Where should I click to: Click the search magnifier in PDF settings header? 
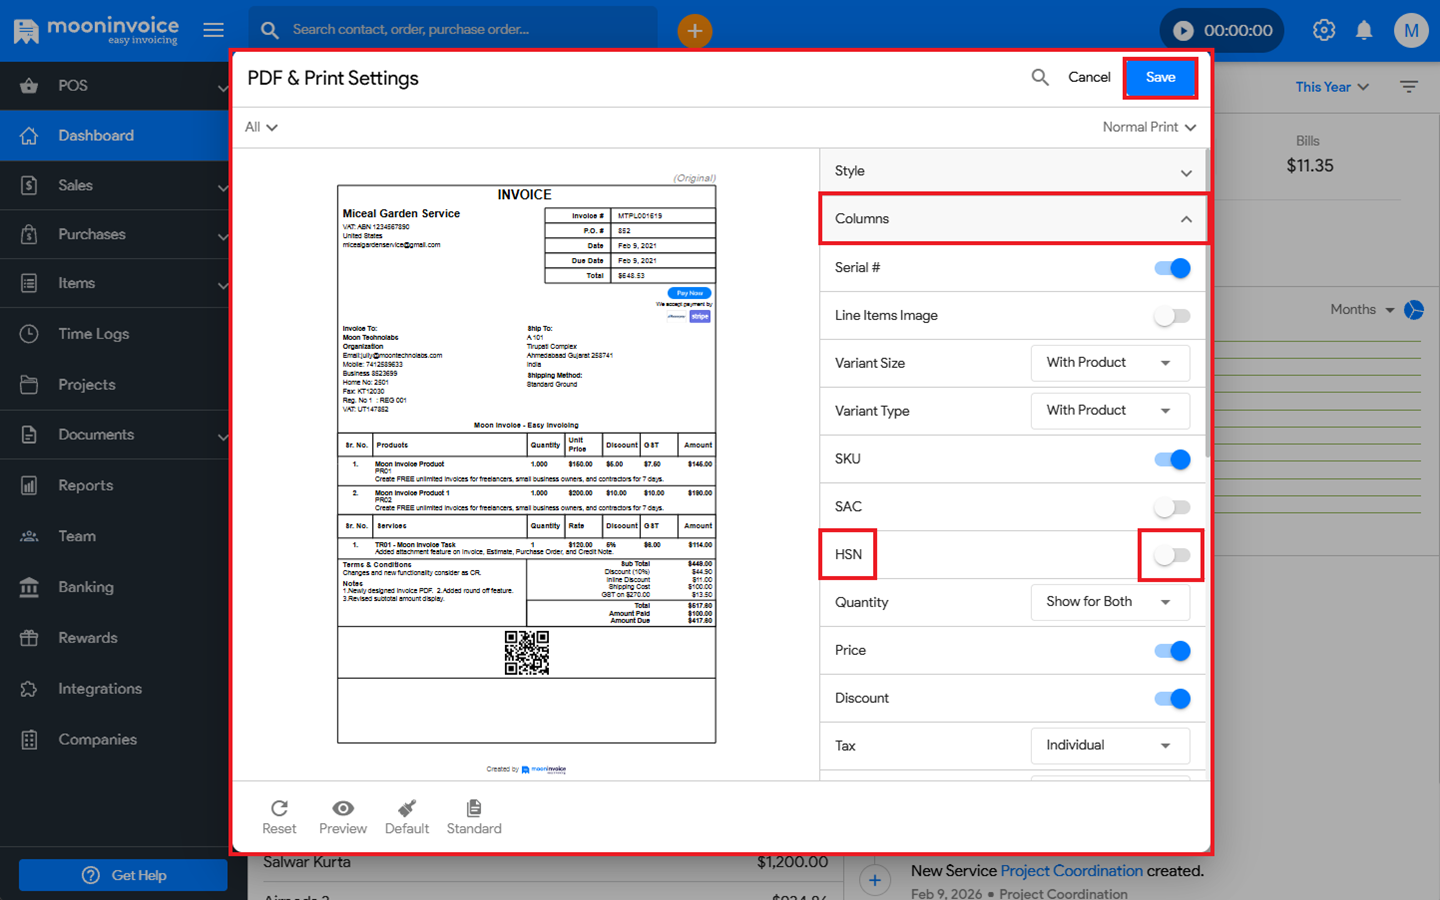tap(1040, 77)
